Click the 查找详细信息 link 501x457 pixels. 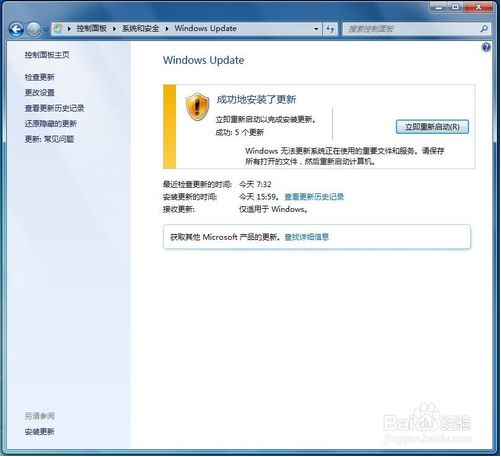pos(306,237)
